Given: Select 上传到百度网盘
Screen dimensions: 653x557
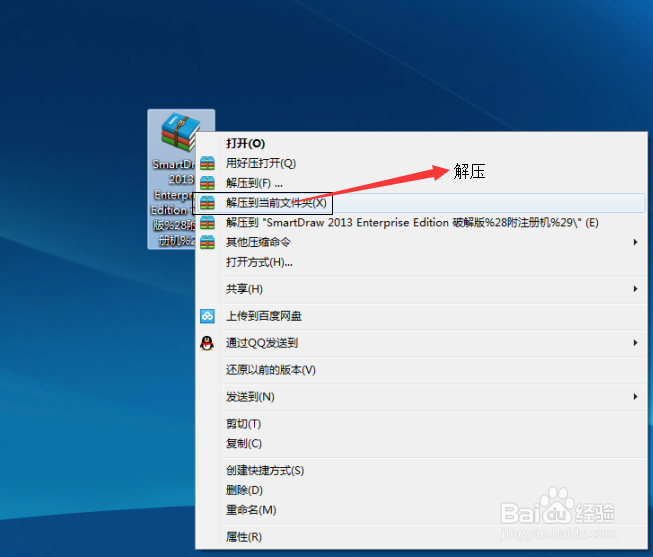Looking at the screenshot, I should [x=421, y=316].
